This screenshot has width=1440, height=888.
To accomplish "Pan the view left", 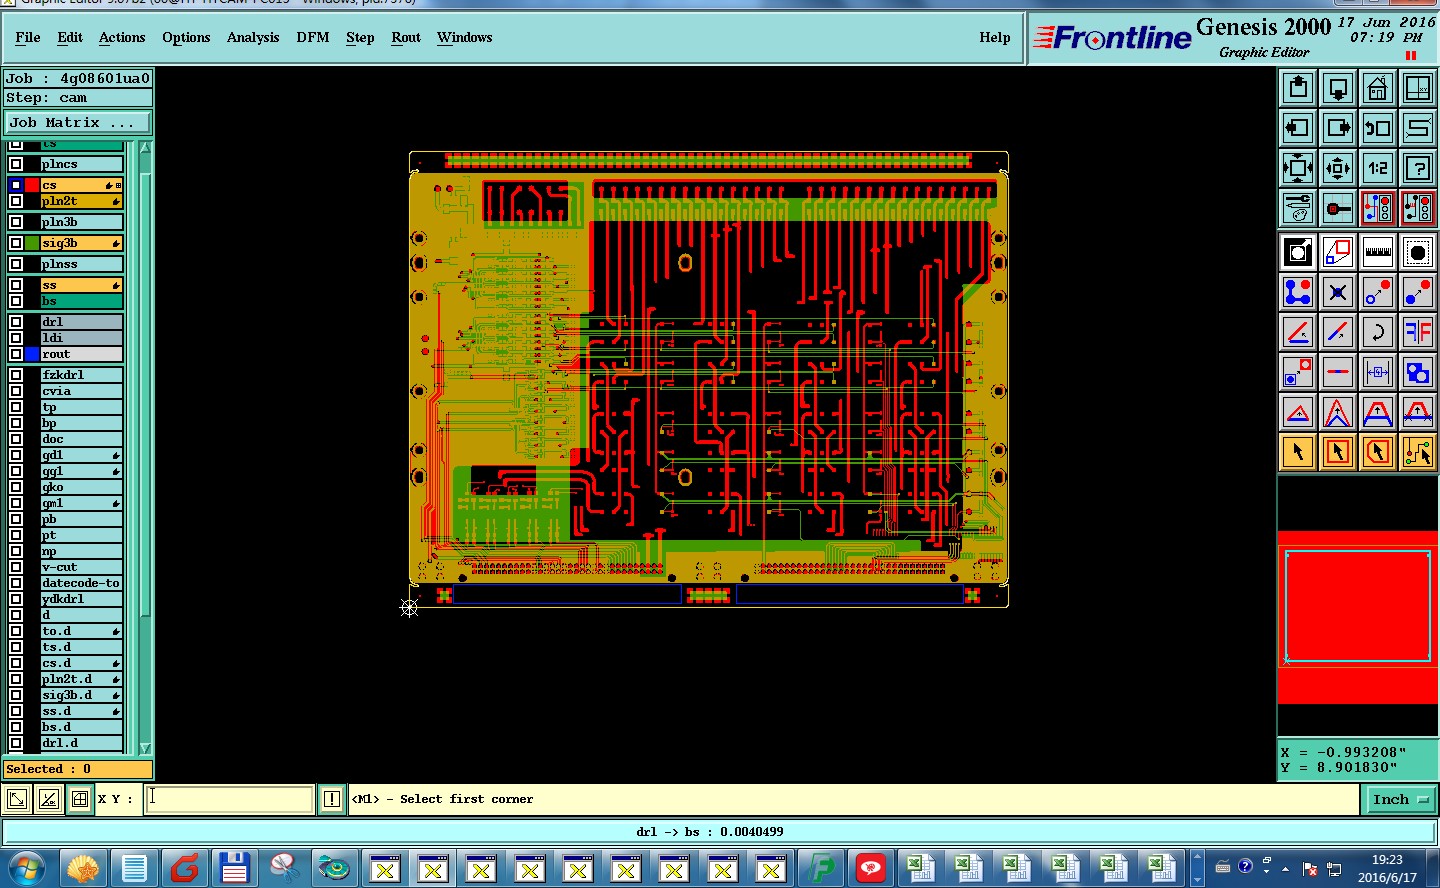I will pyautogui.click(x=1298, y=128).
